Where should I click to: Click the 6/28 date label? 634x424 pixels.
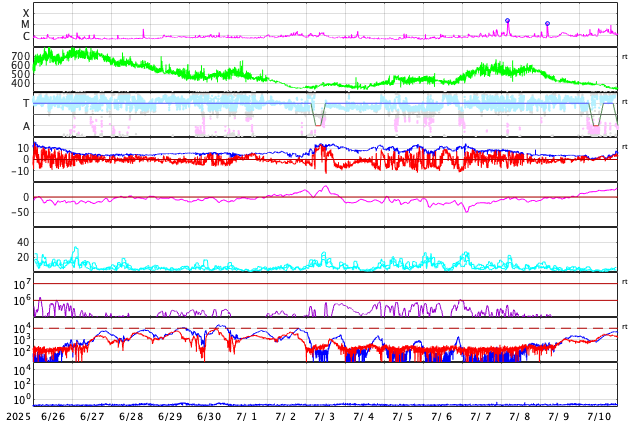(x=131, y=417)
